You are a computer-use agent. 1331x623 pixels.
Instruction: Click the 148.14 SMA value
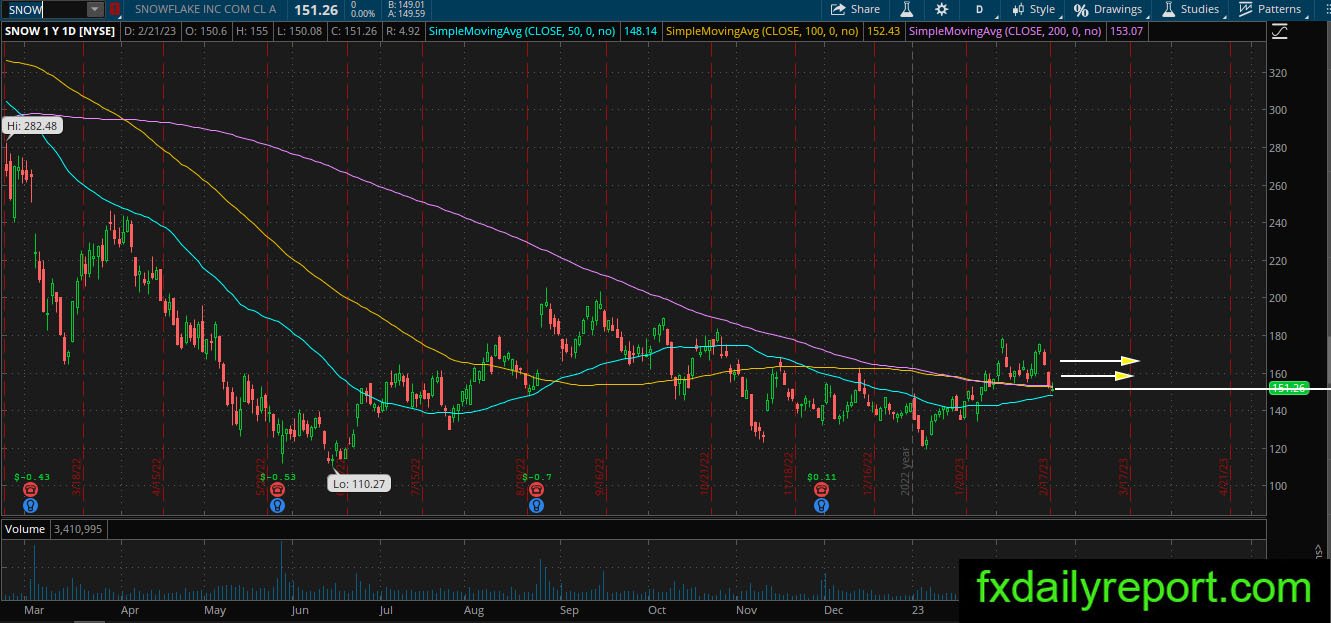click(640, 31)
